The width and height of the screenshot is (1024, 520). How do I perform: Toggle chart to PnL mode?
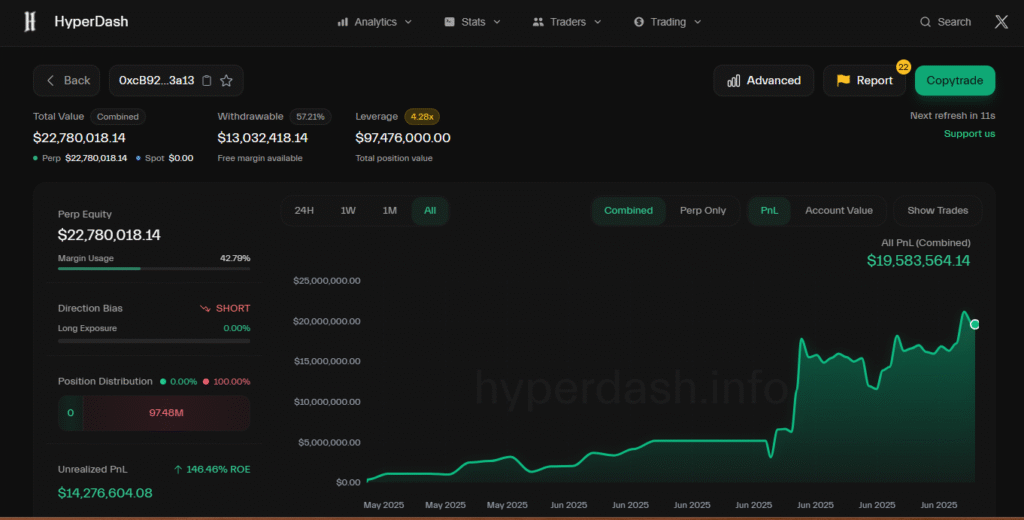click(769, 210)
